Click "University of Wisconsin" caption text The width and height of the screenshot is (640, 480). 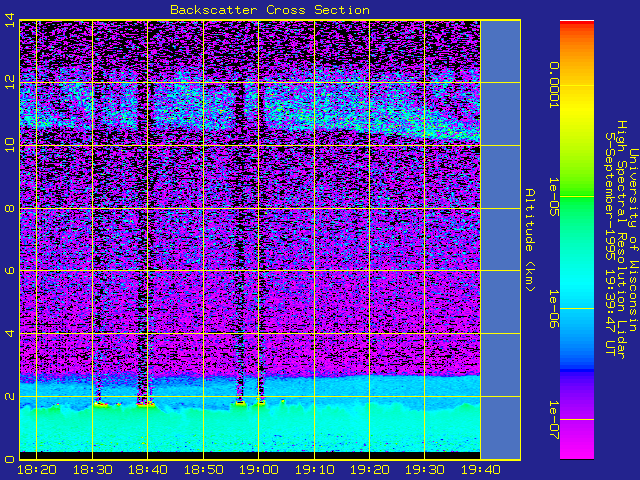633,240
